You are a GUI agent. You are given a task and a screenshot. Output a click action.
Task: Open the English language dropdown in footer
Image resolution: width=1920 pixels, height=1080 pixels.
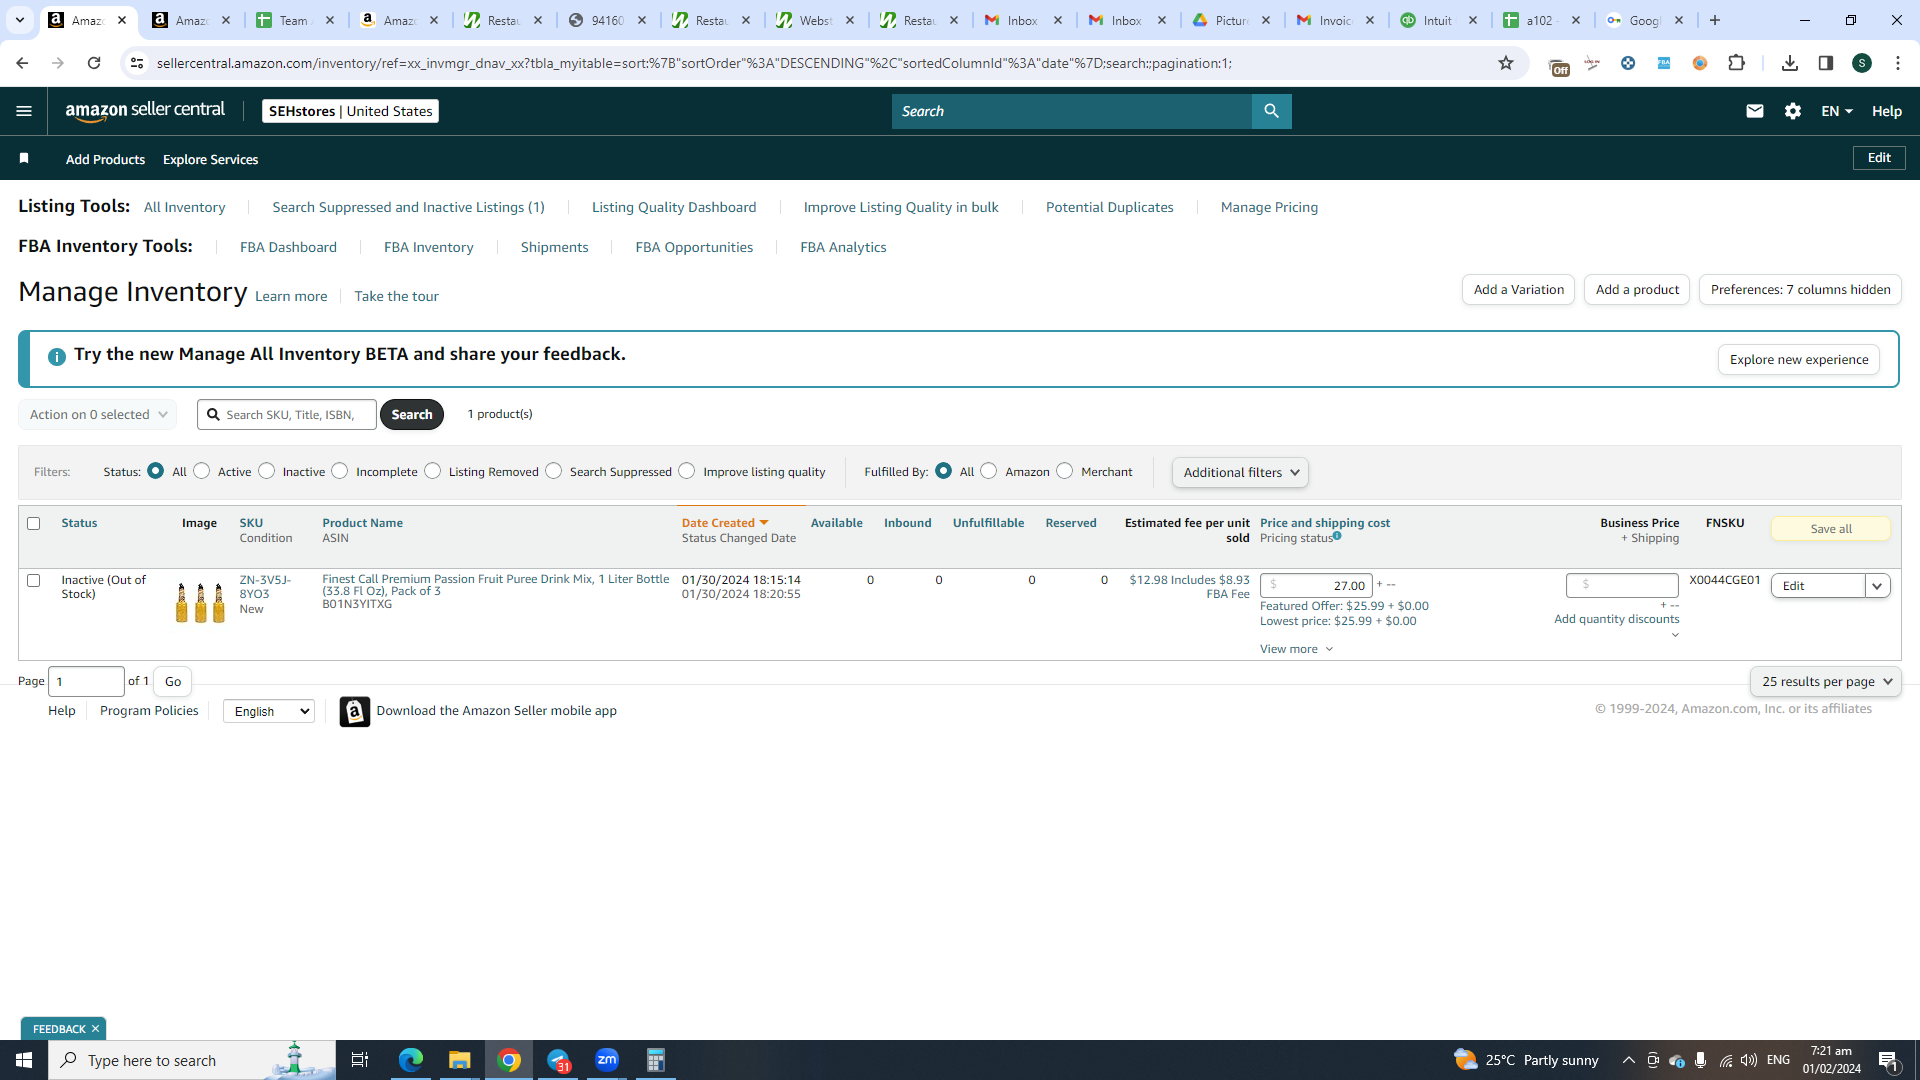point(269,711)
